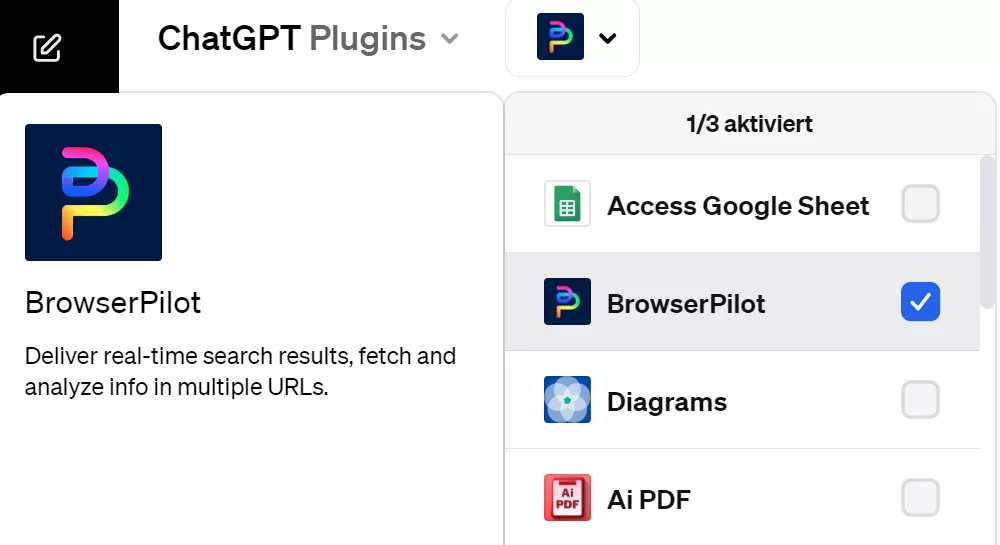Viewport: 1000px width, 545px height.
Task: Select the Ai PDF list entry label
Action: [649, 500]
